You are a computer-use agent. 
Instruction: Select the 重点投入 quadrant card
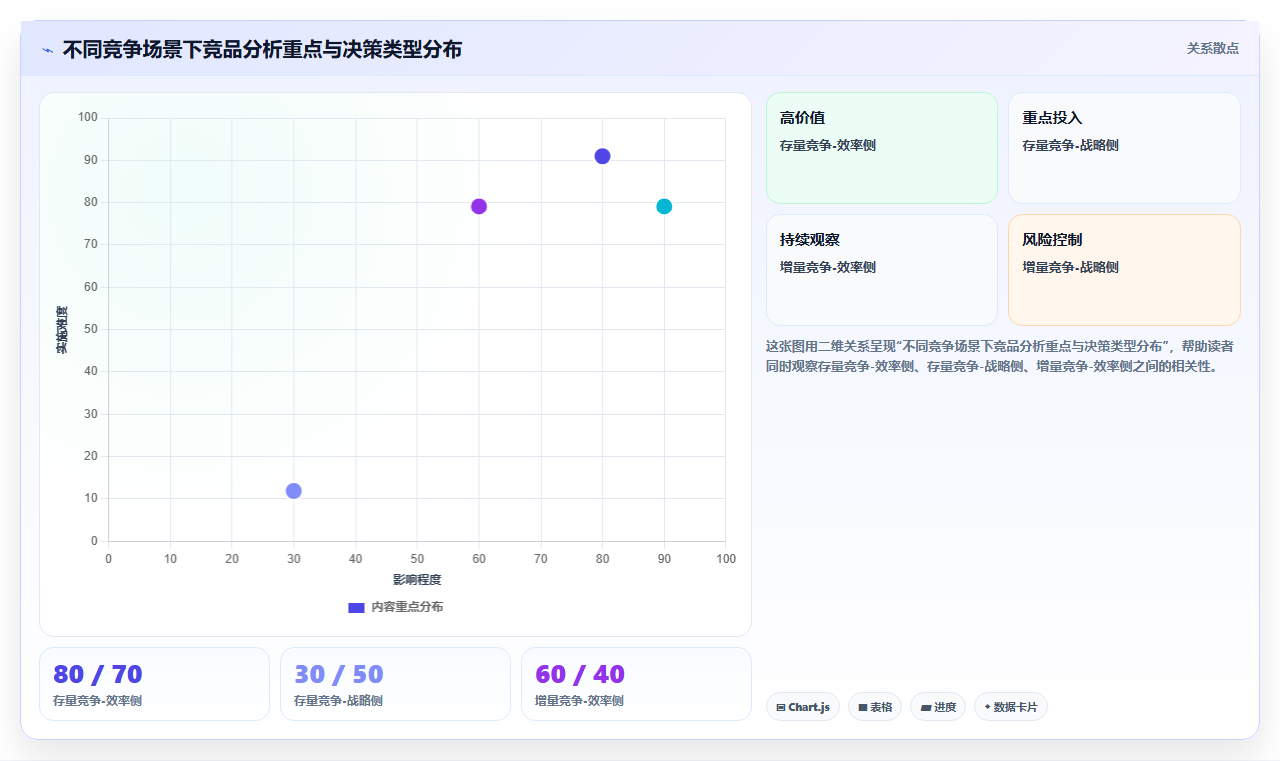(x=1124, y=148)
